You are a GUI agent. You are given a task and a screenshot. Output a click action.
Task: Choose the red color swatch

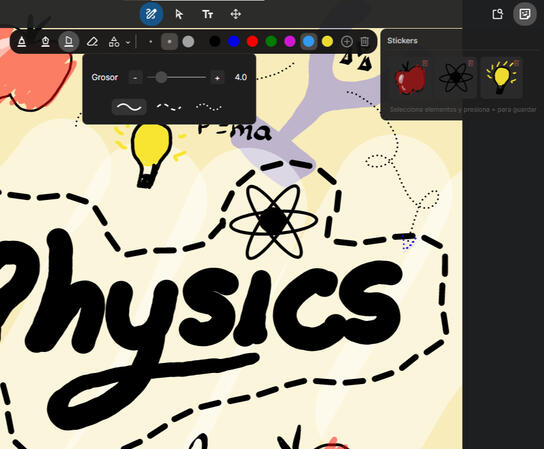pos(252,42)
